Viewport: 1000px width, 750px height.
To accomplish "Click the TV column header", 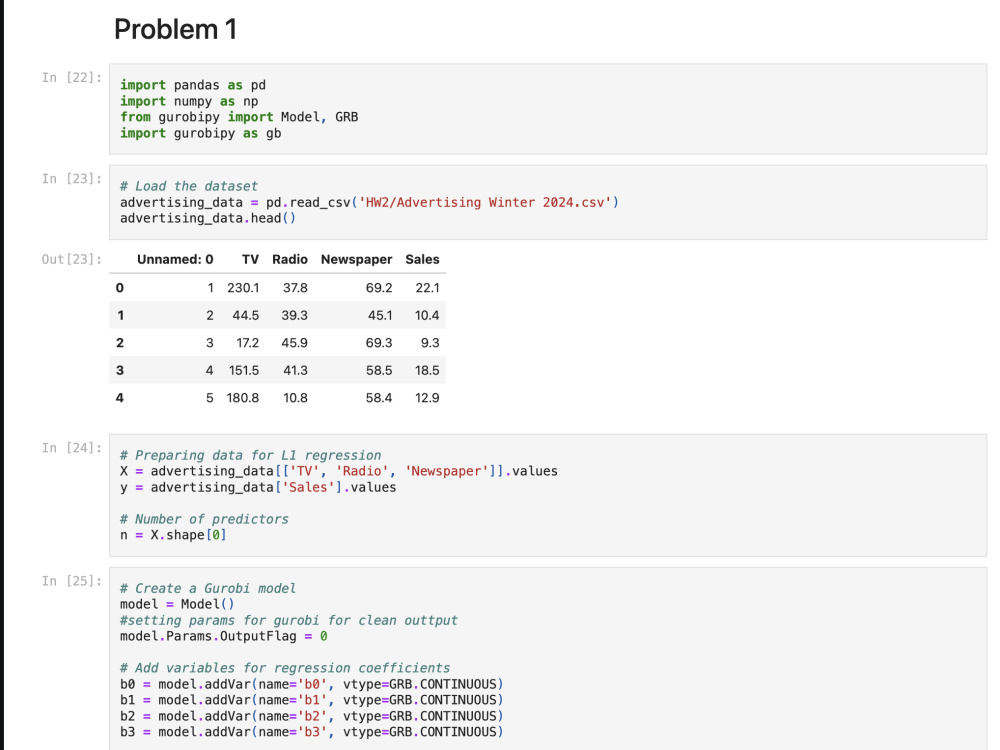I will (x=250, y=259).
